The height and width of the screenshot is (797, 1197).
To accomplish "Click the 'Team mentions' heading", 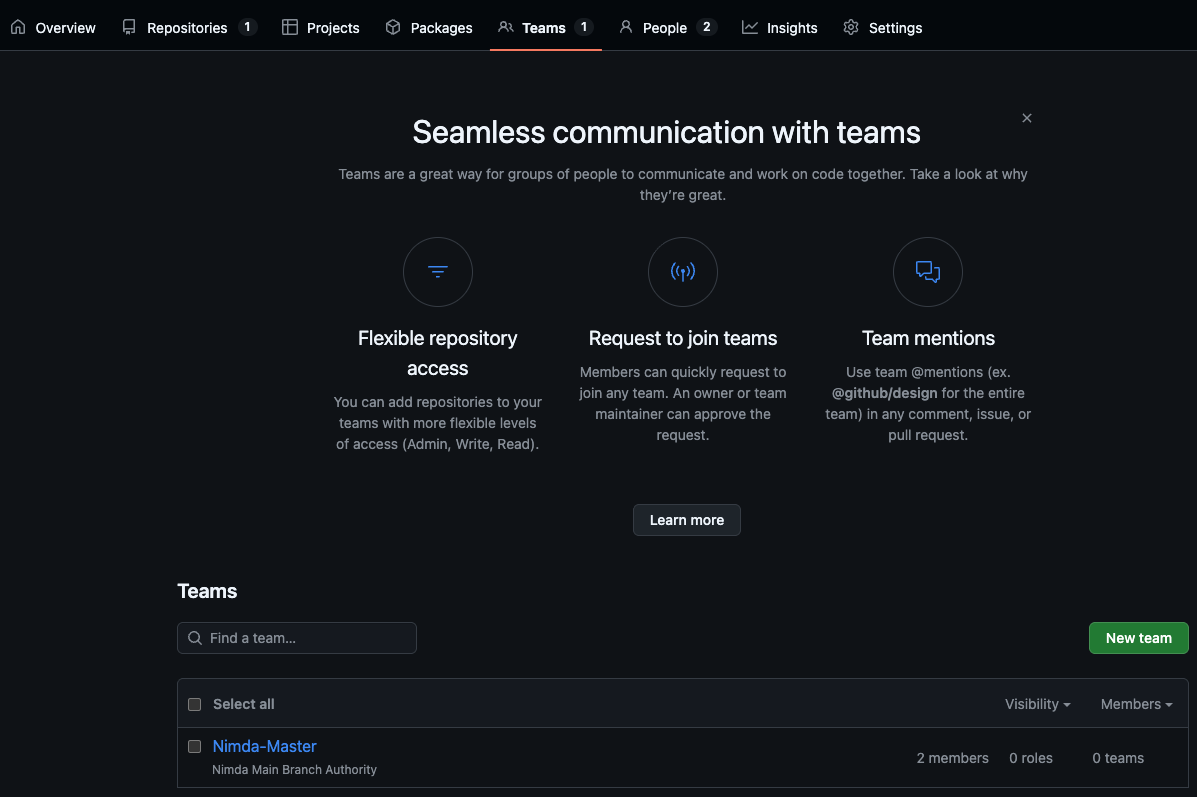I will 928,338.
